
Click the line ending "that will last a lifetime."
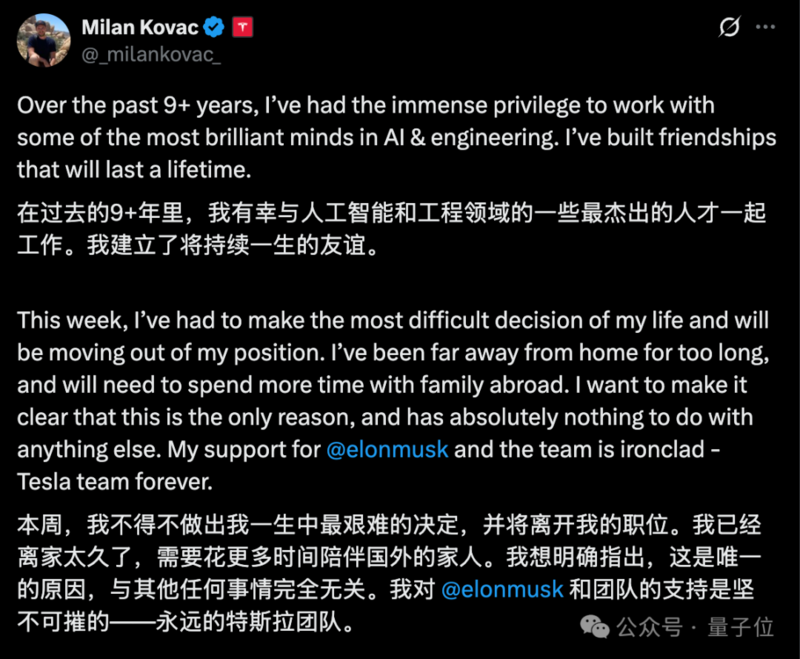click(x=134, y=169)
